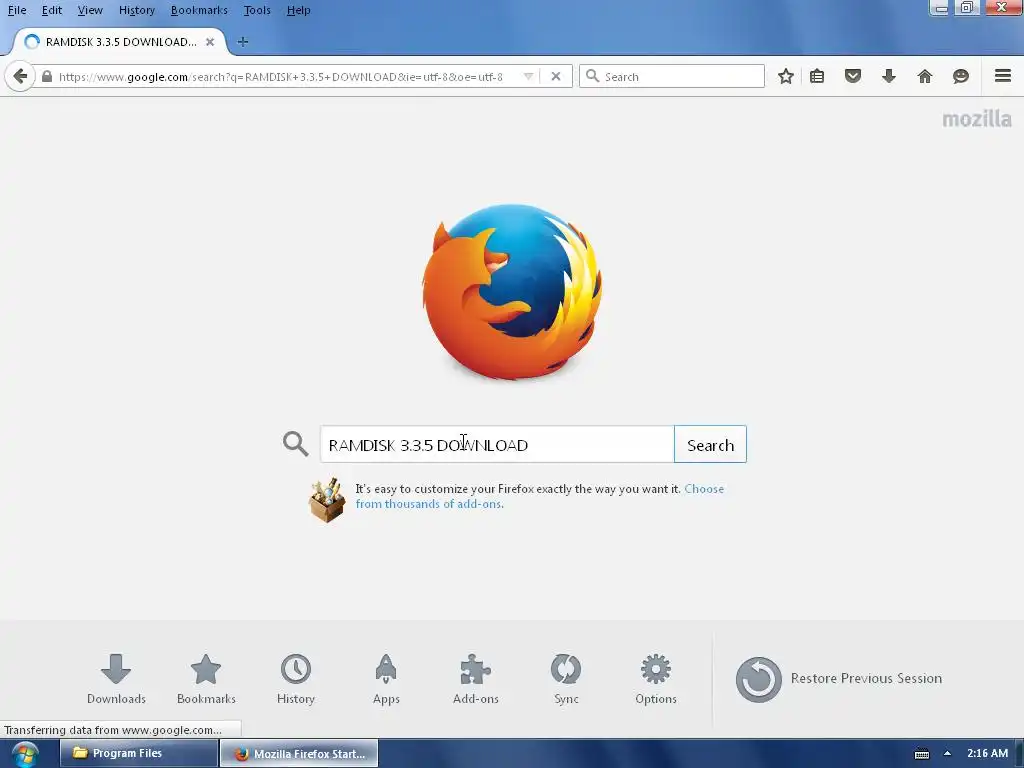Open the File menu
The height and width of the screenshot is (768, 1024).
17,10
